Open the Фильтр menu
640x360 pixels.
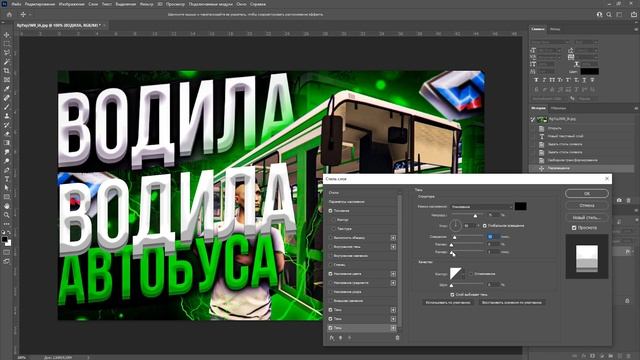(x=147, y=4)
